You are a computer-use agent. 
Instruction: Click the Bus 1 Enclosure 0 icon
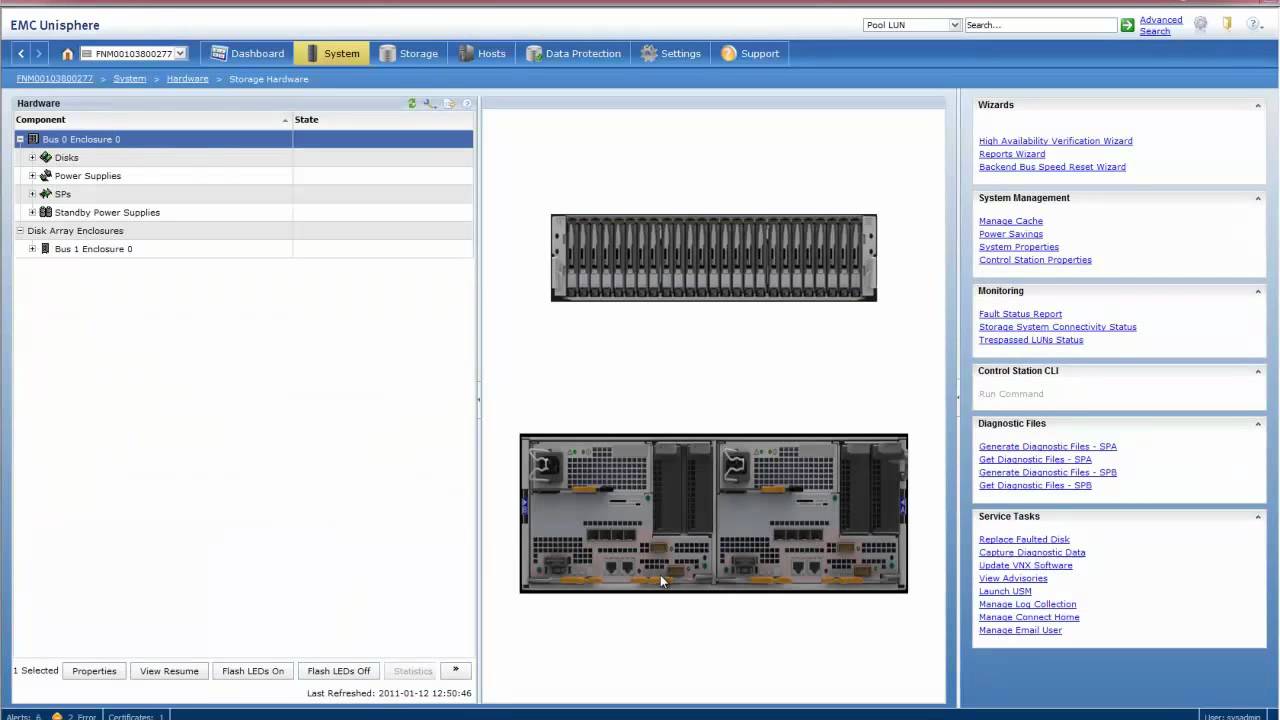tap(46, 248)
